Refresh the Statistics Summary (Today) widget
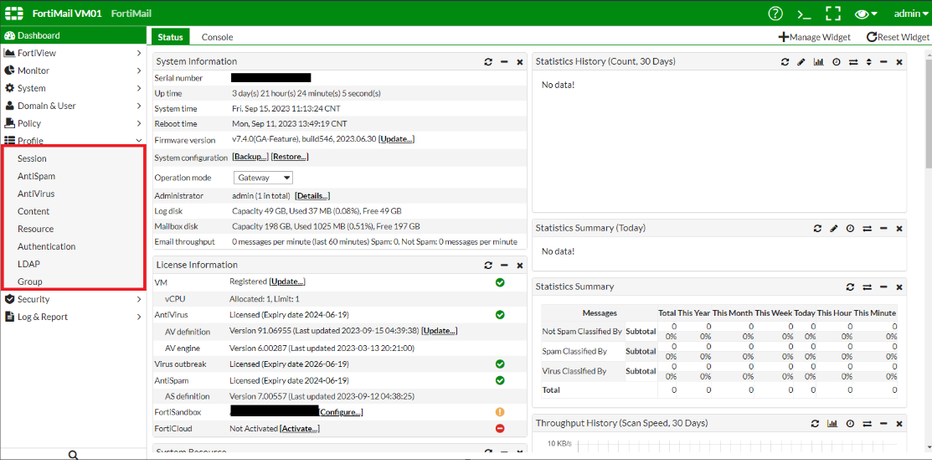Image resolution: width=932 pixels, height=460 pixels. (x=817, y=228)
